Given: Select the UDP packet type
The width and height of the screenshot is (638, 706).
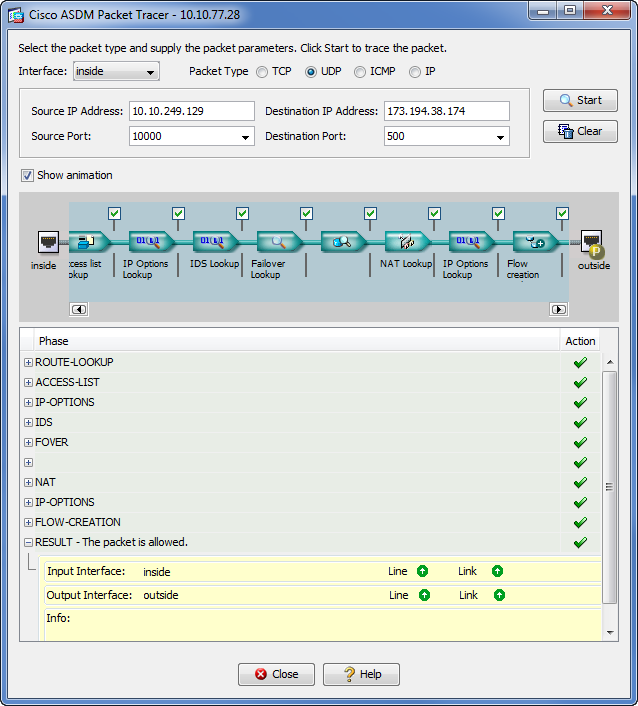Looking at the screenshot, I should coord(311,72).
